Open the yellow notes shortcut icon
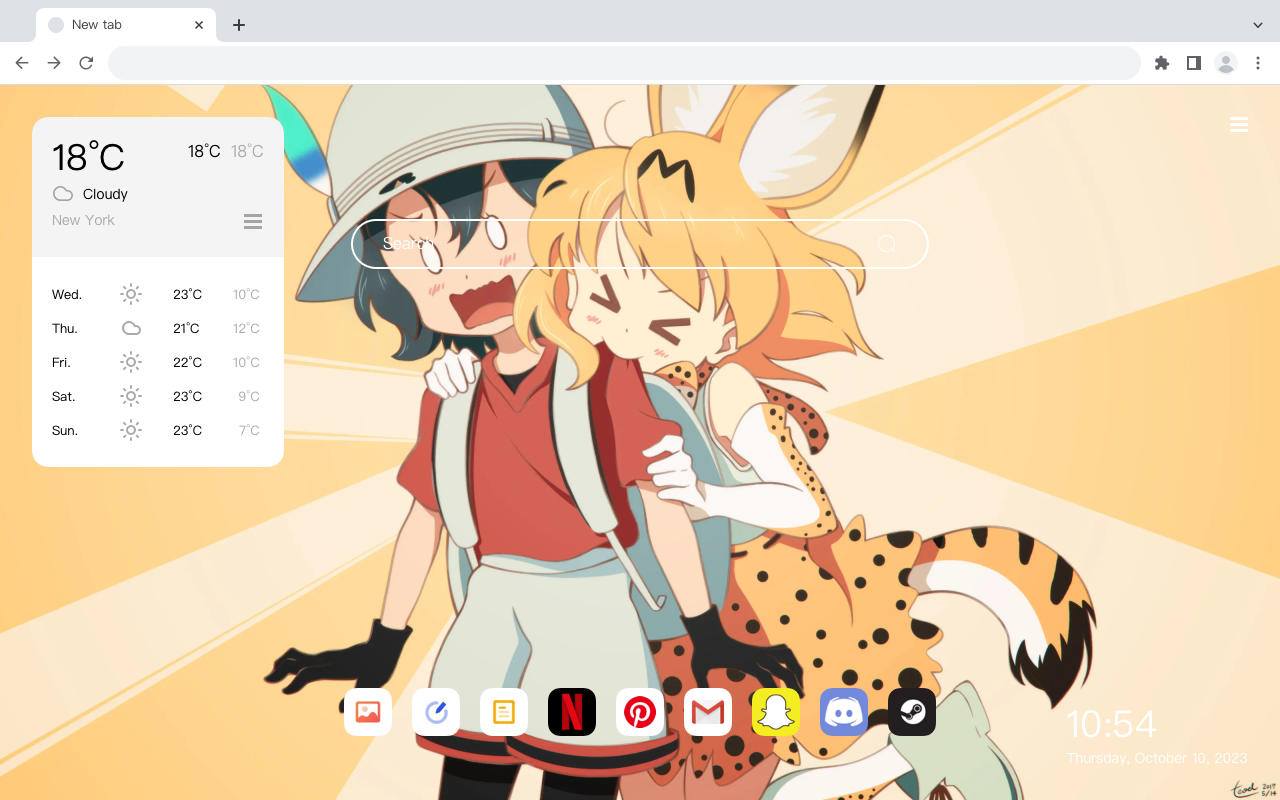 [504, 712]
